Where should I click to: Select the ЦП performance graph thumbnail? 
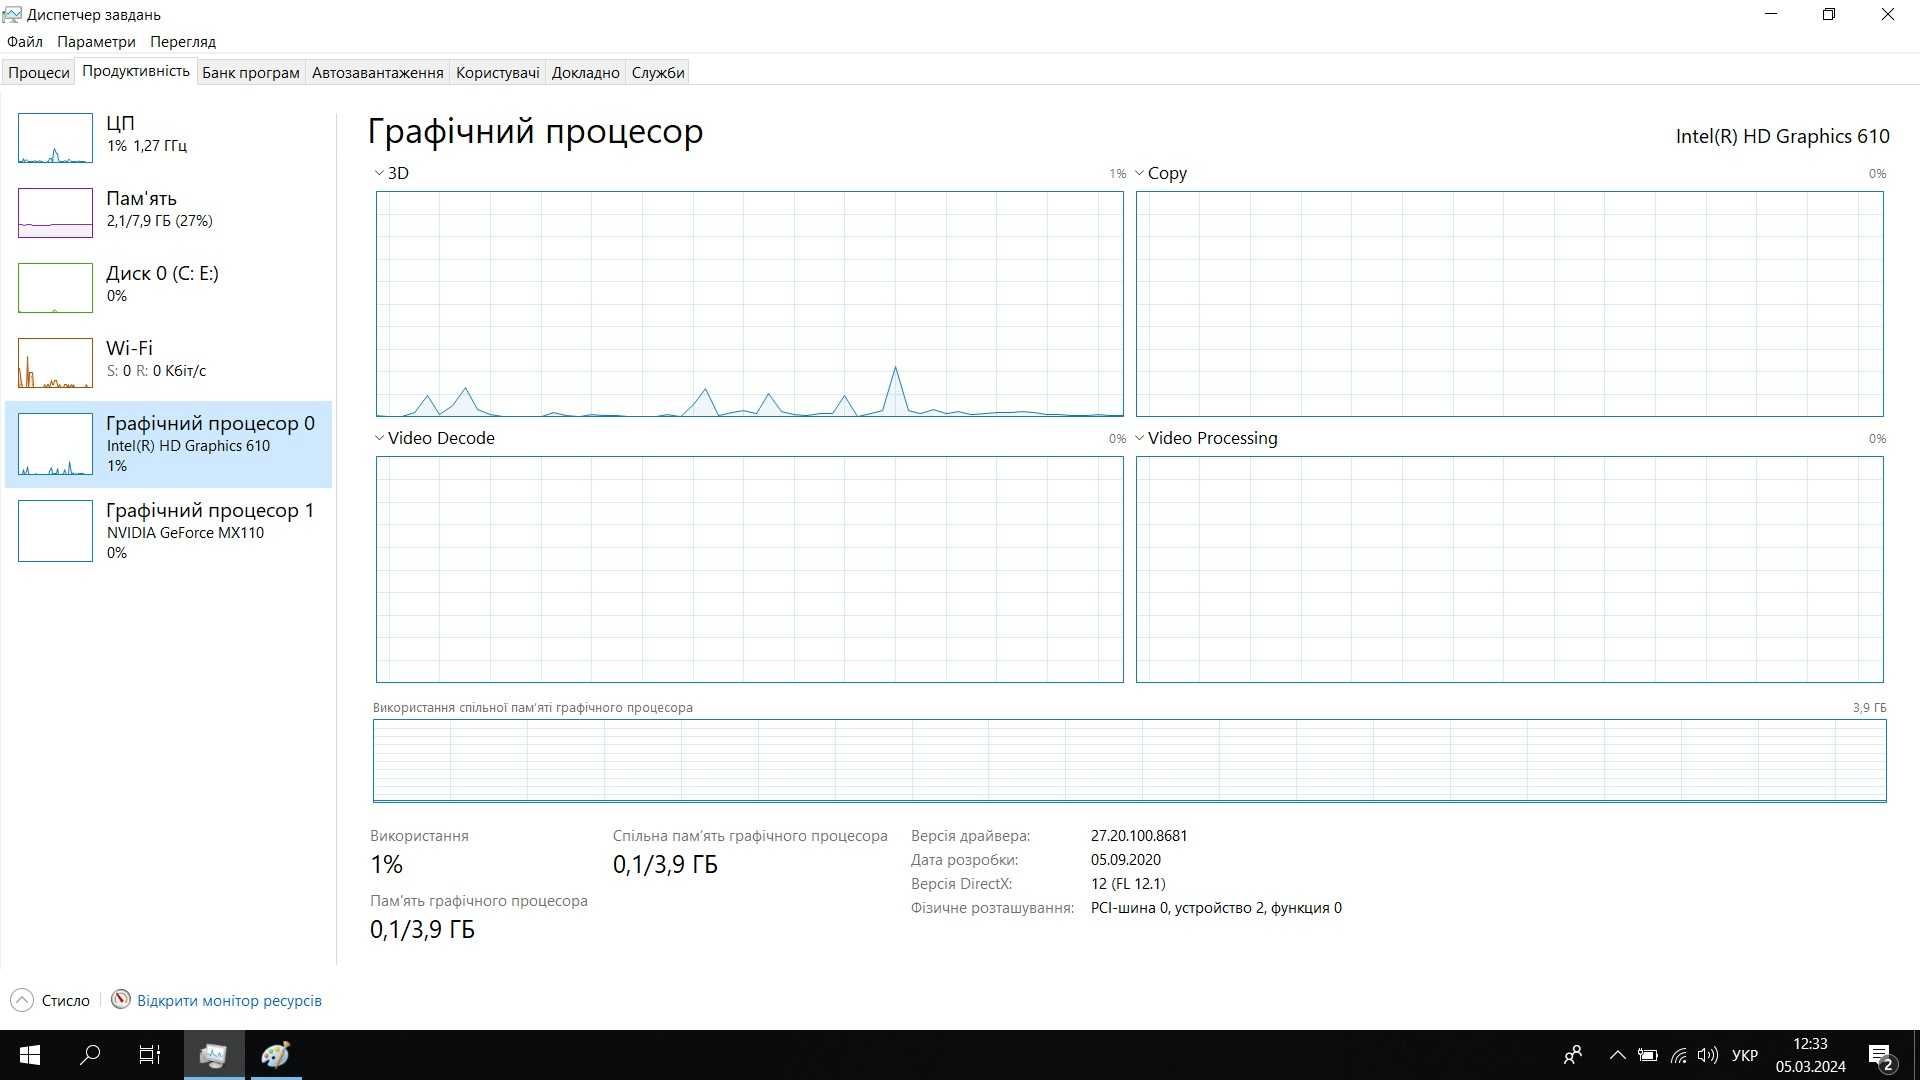[x=55, y=138]
